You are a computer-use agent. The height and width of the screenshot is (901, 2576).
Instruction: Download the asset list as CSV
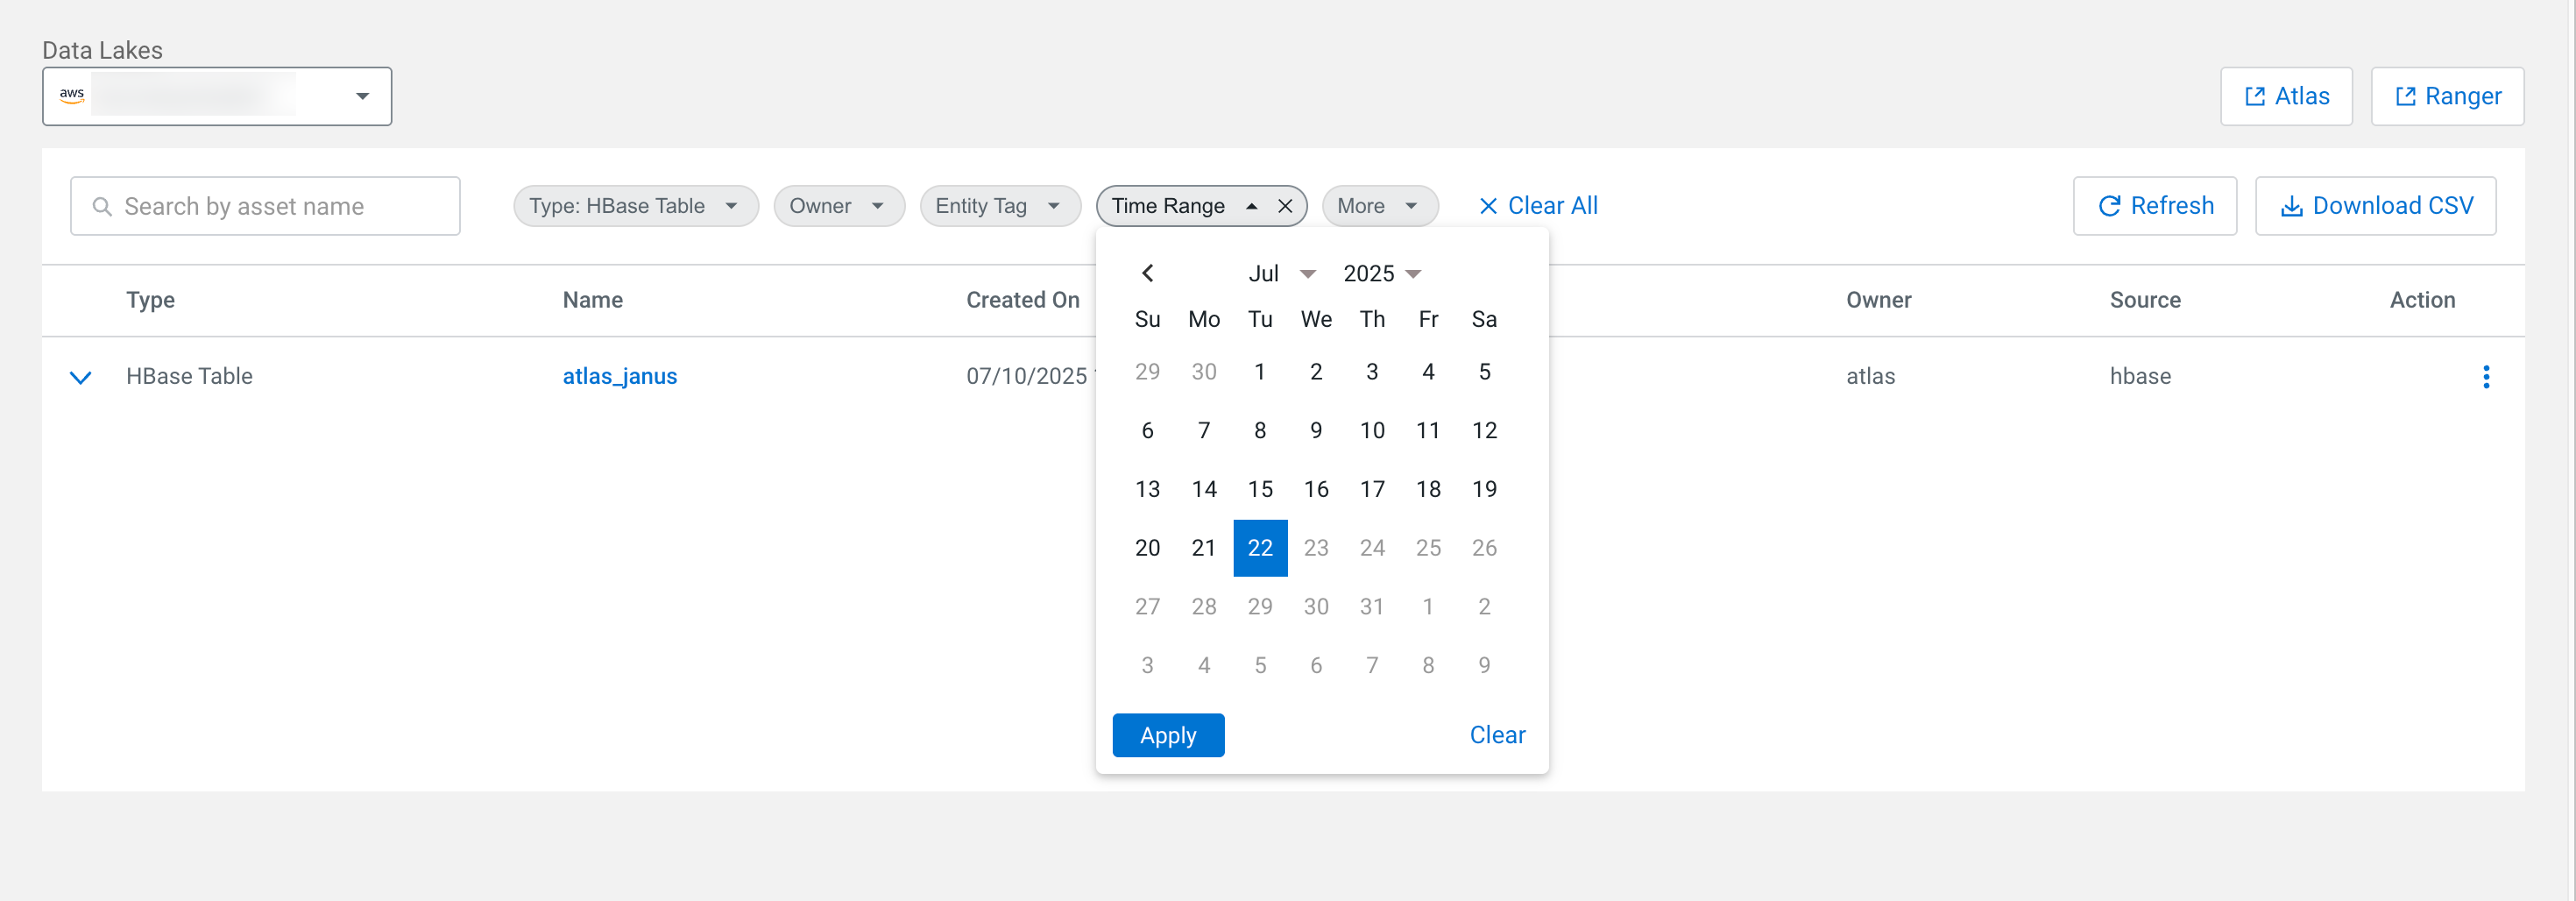tap(2375, 206)
